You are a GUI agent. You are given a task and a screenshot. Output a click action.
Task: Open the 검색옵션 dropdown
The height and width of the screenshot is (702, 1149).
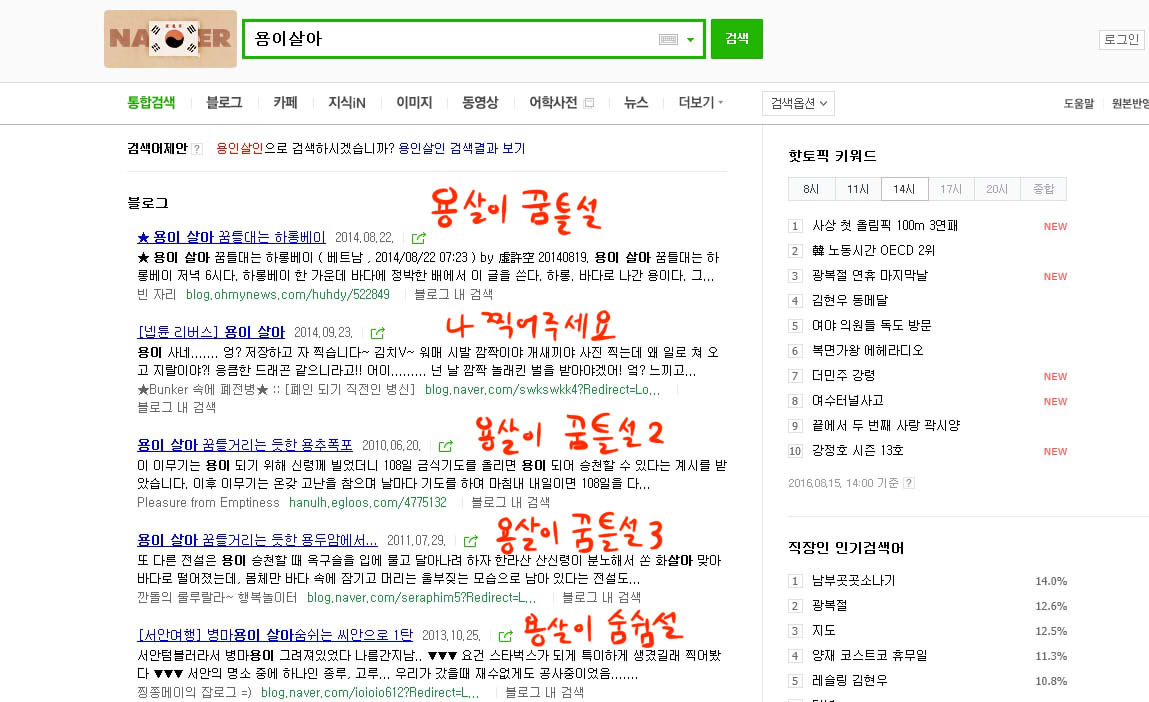pyautogui.click(x=797, y=103)
